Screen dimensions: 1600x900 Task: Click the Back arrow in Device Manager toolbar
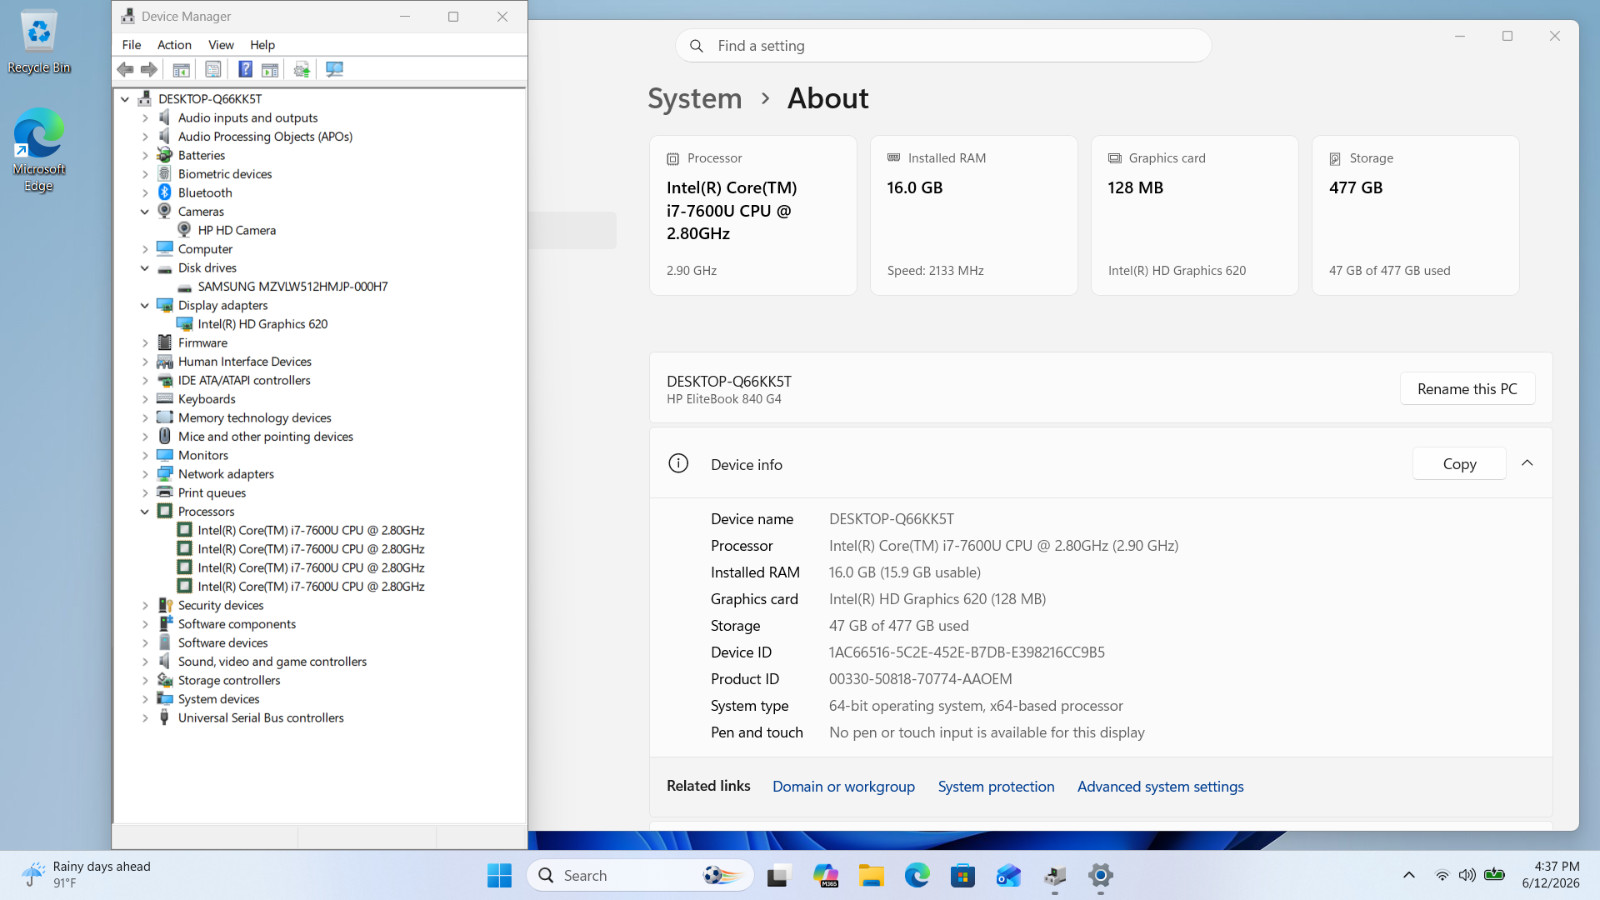125,69
